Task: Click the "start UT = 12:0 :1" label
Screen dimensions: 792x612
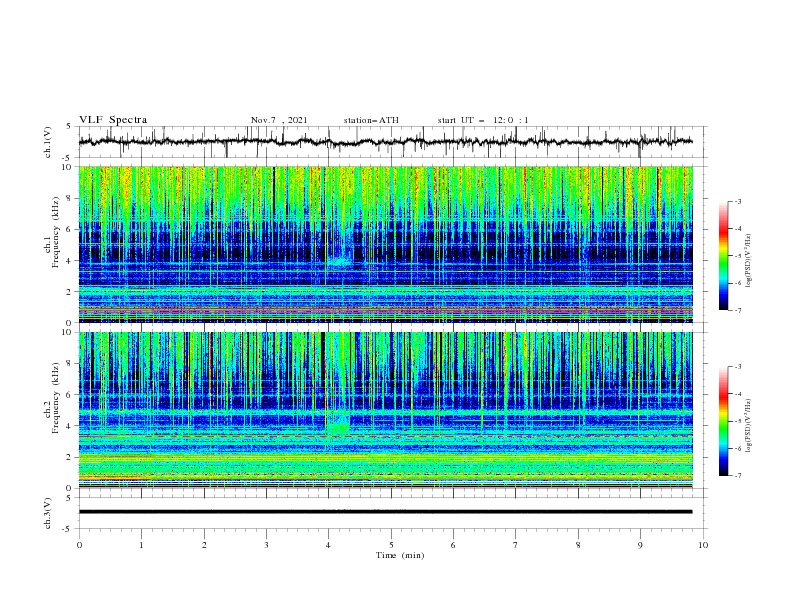Action: coord(483,120)
